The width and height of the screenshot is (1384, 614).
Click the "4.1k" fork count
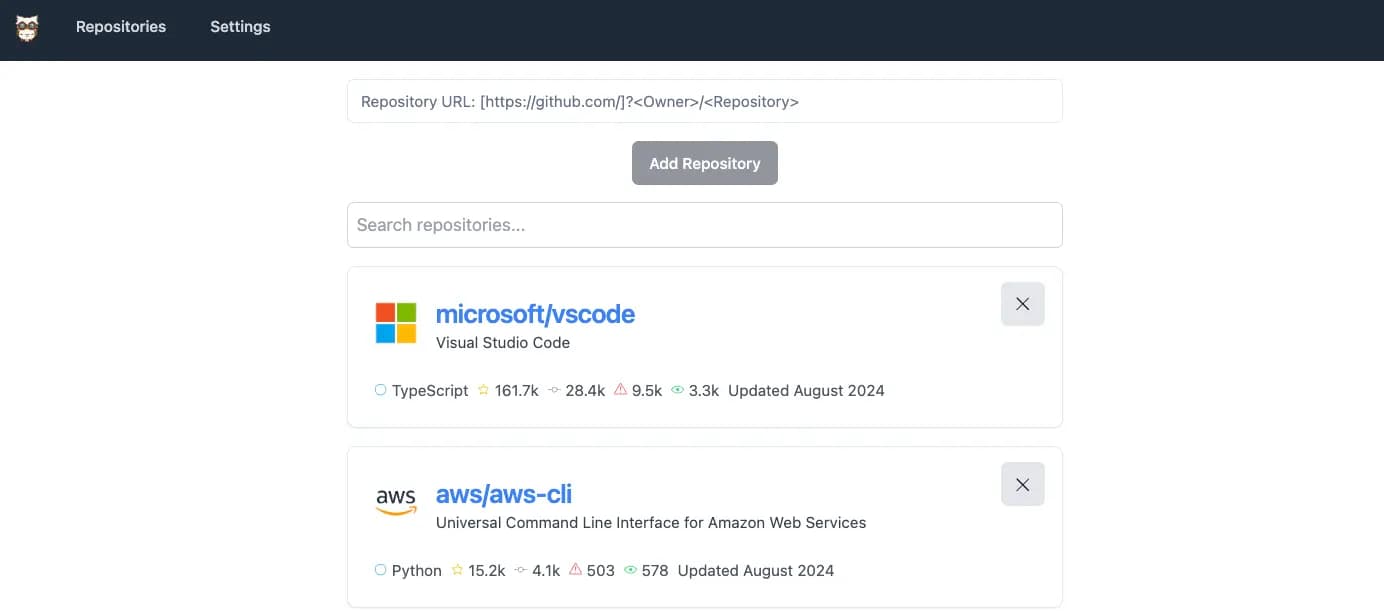546,570
